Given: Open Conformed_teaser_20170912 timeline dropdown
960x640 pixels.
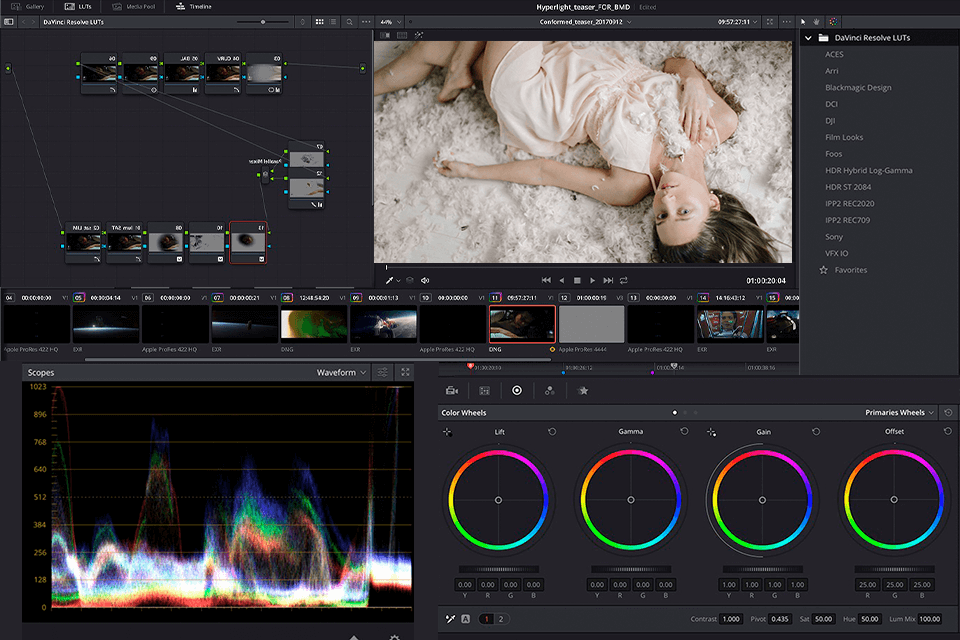Looking at the screenshot, I should (x=585, y=22).
